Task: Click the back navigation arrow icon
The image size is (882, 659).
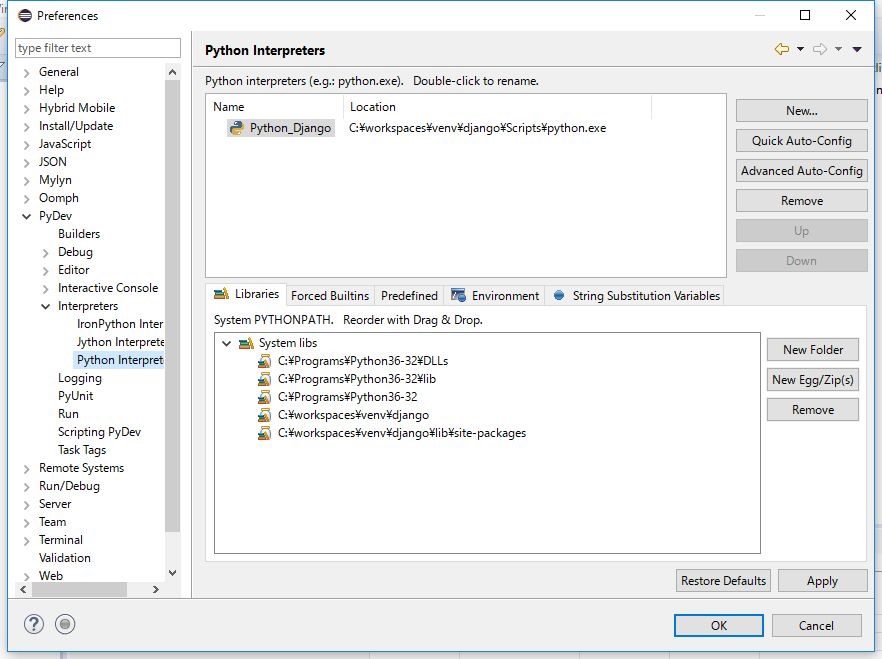Action: click(x=781, y=49)
